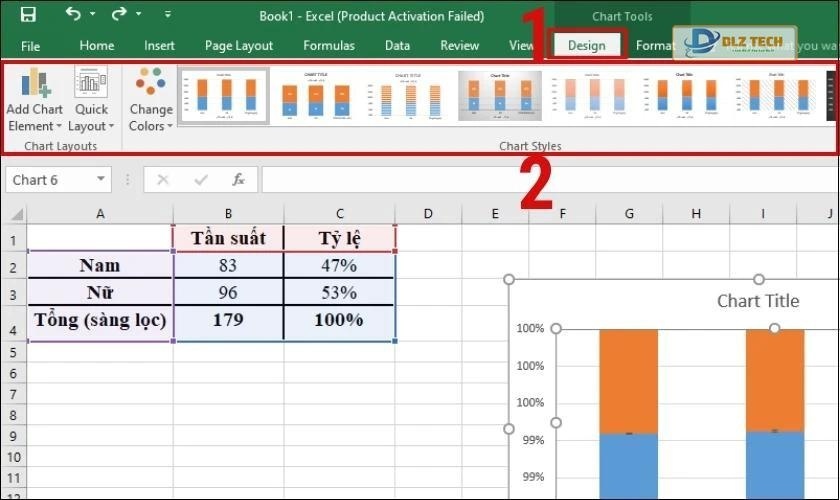Click the Redo arrow icon
Image resolution: width=840 pixels, height=500 pixels.
click(x=119, y=15)
